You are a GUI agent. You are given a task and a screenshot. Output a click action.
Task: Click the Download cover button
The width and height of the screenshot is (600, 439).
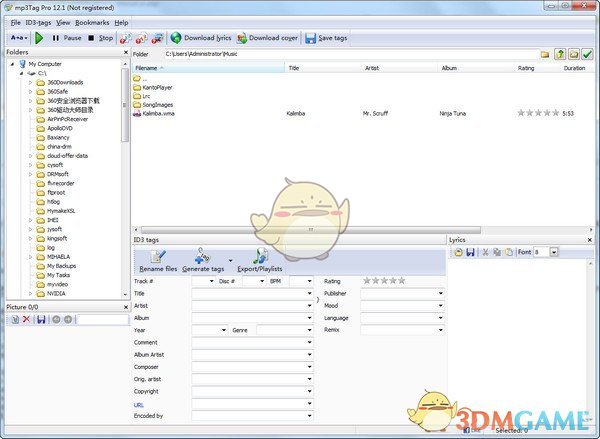(267, 38)
